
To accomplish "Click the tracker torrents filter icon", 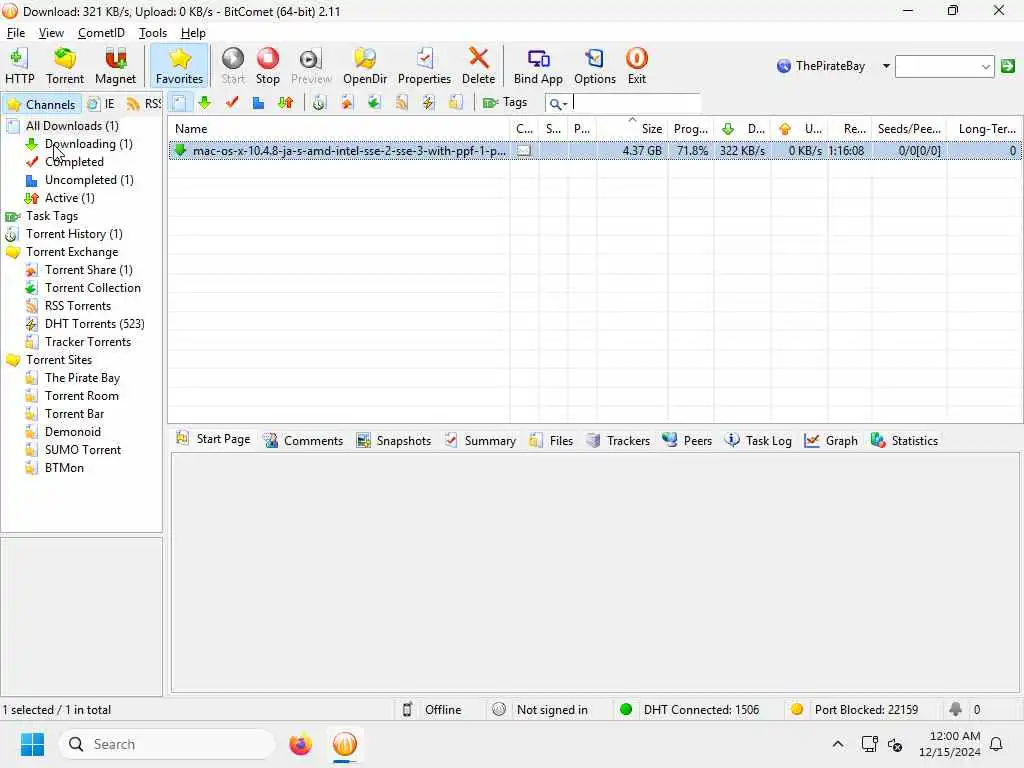I will click(x=456, y=103).
